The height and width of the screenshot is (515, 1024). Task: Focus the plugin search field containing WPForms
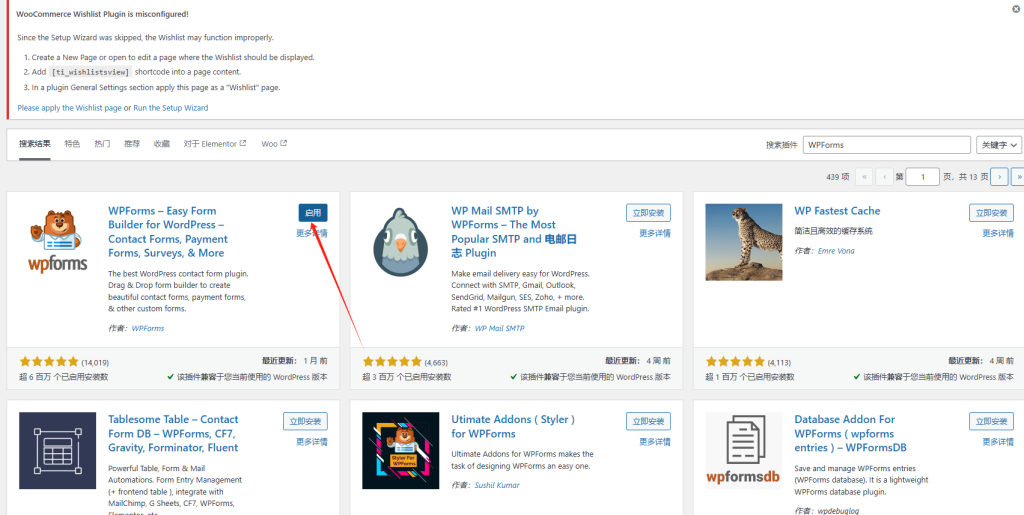[x=886, y=145]
